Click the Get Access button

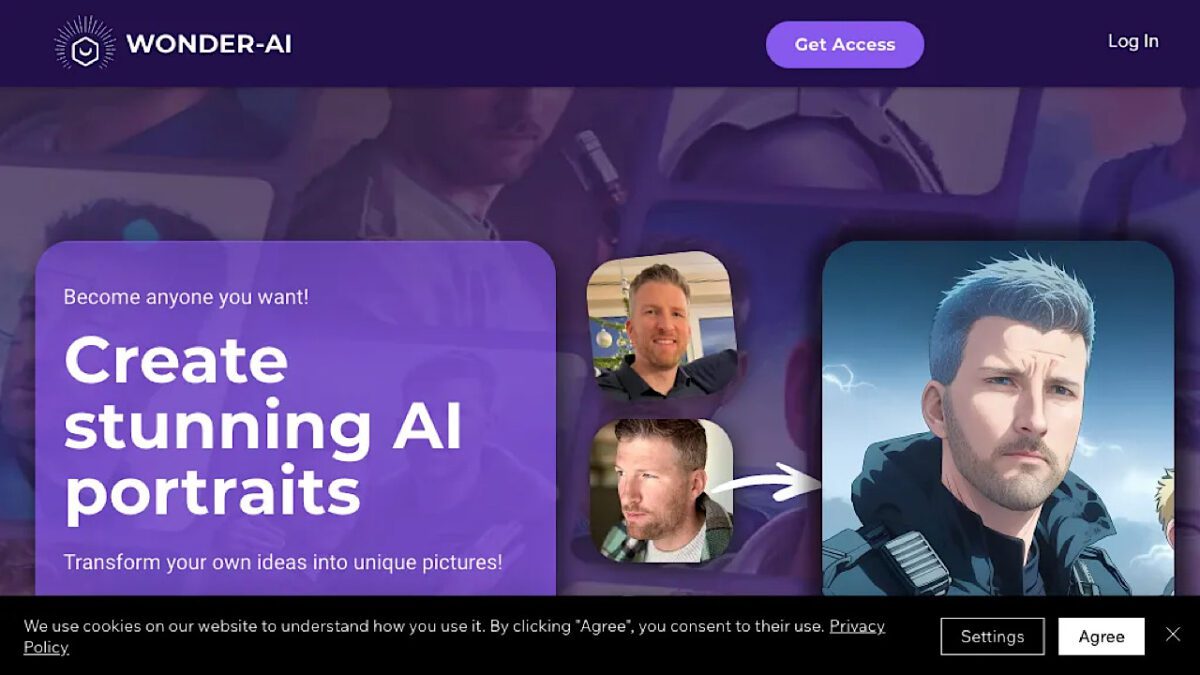845,45
